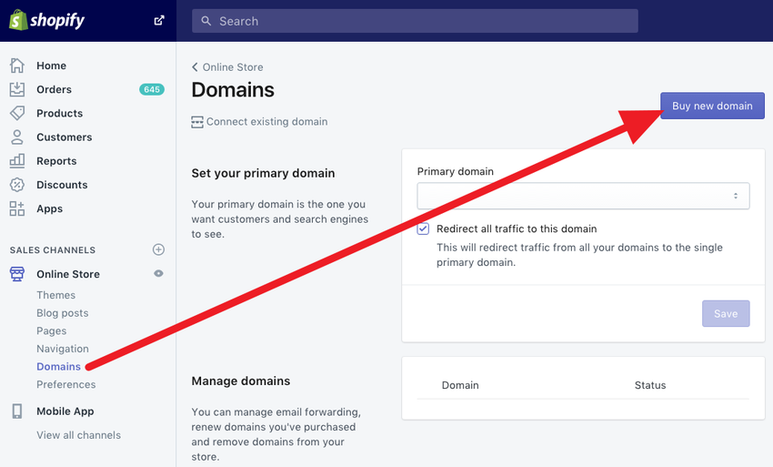Go back to Online Store breadcrumb

(x=227, y=68)
